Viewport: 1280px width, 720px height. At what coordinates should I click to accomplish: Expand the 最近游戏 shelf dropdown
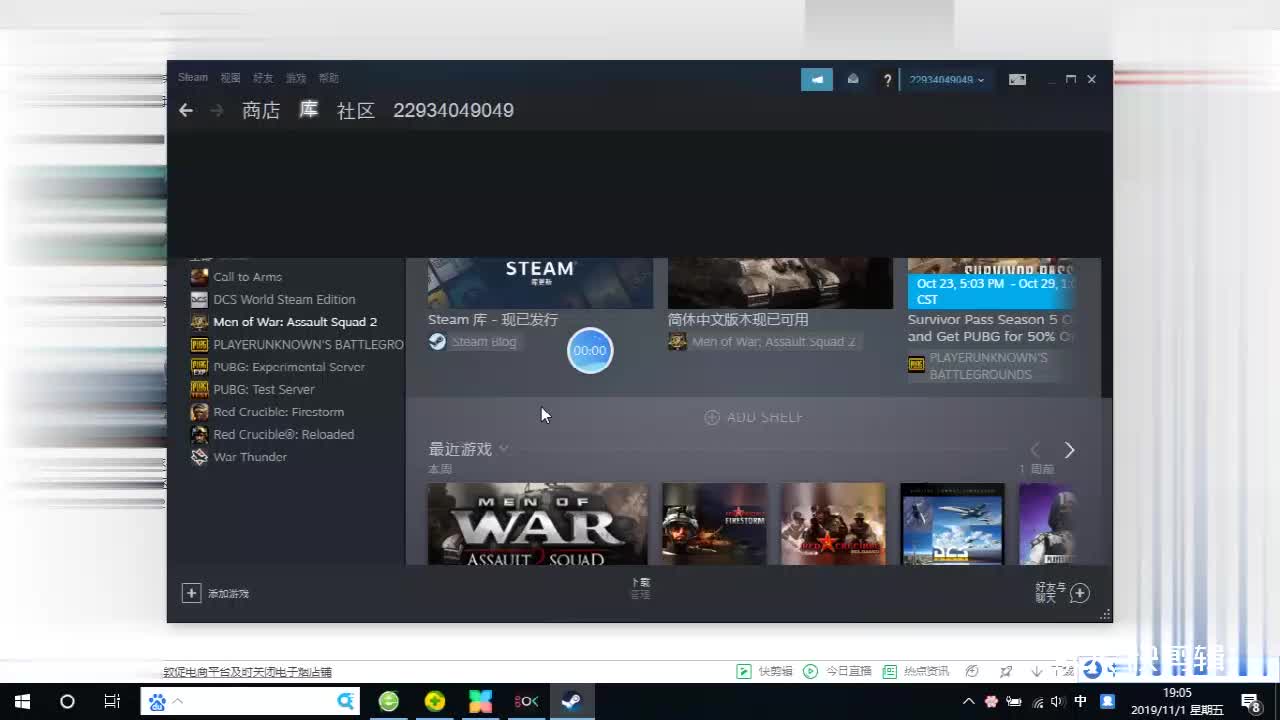tap(503, 449)
